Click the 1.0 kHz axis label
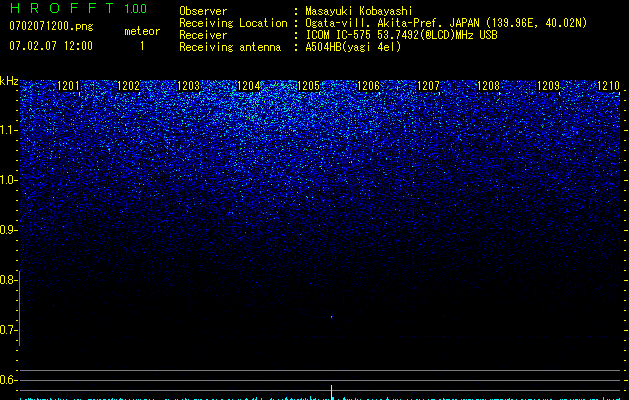Viewport: 629px width, 400px height. (x=8, y=180)
